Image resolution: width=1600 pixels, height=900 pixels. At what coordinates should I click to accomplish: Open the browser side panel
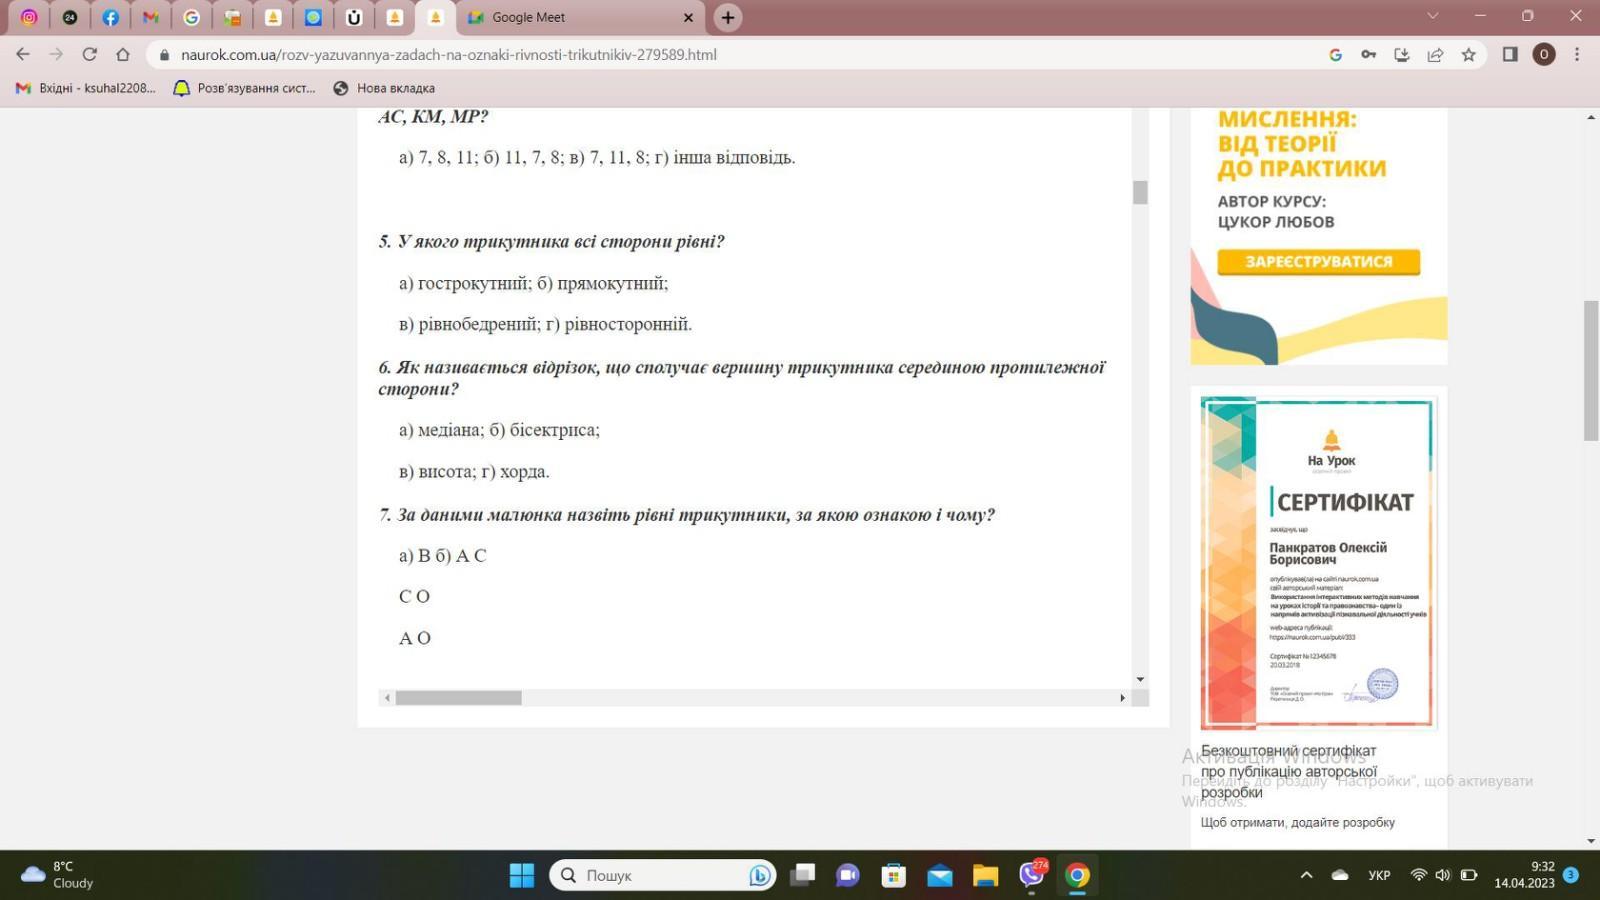pyautogui.click(x=1510, y=55)
